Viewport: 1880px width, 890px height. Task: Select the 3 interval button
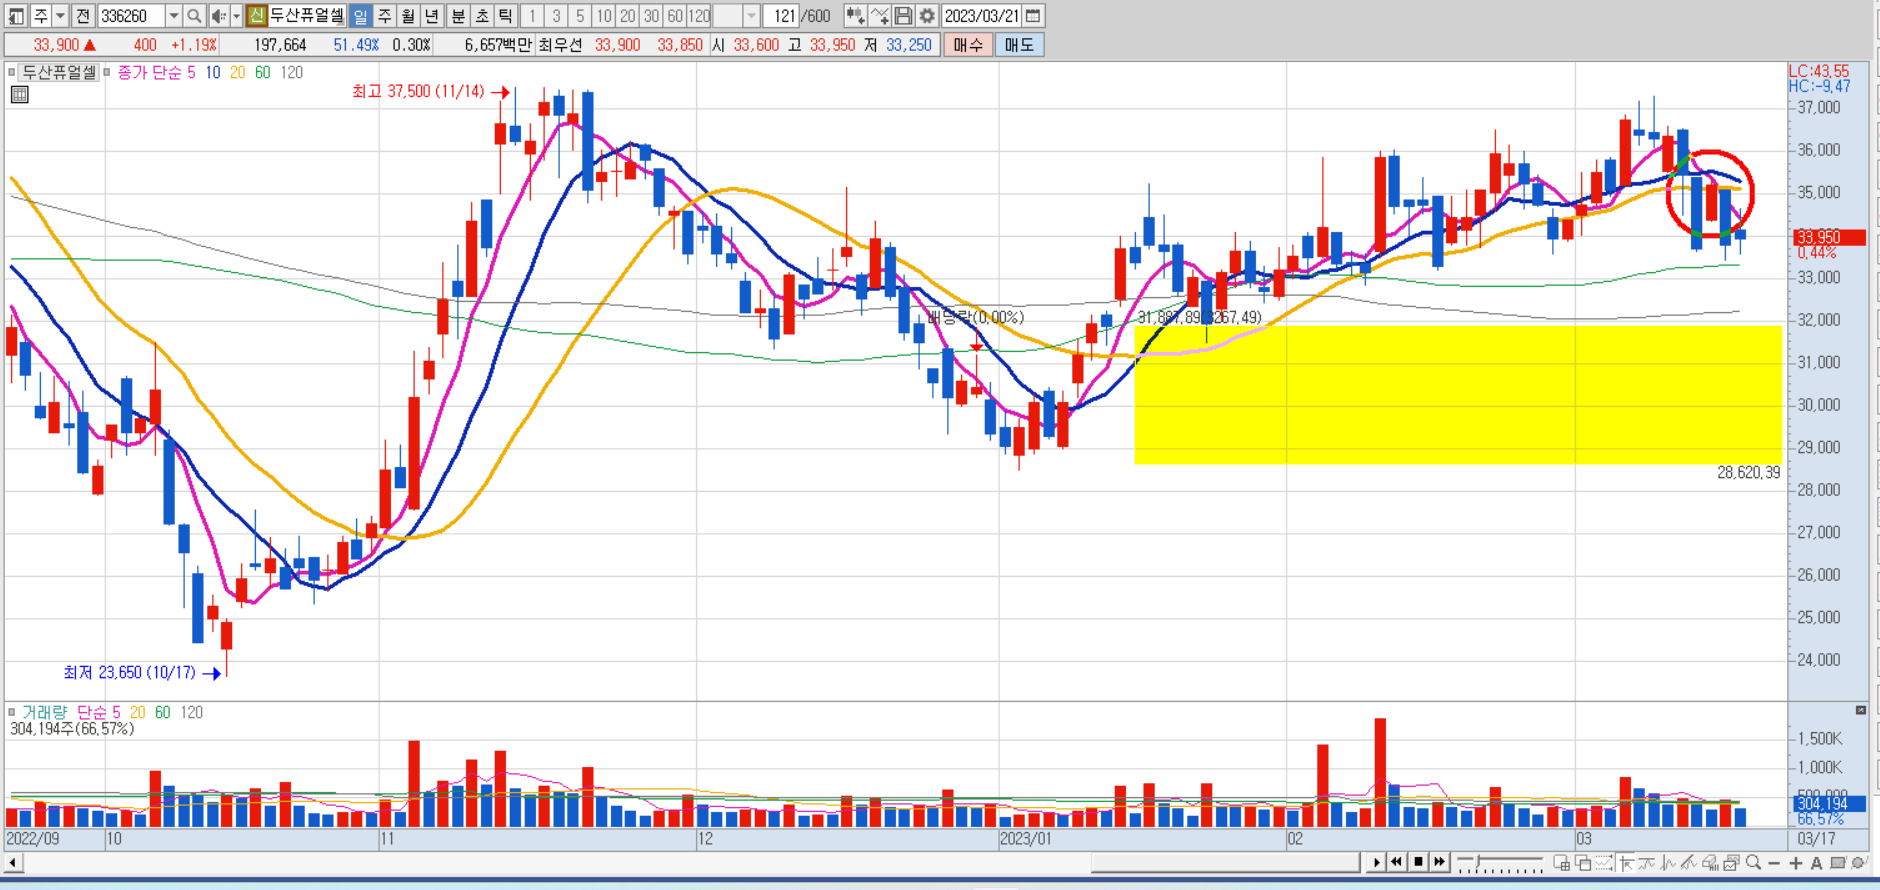coord(556,16)
